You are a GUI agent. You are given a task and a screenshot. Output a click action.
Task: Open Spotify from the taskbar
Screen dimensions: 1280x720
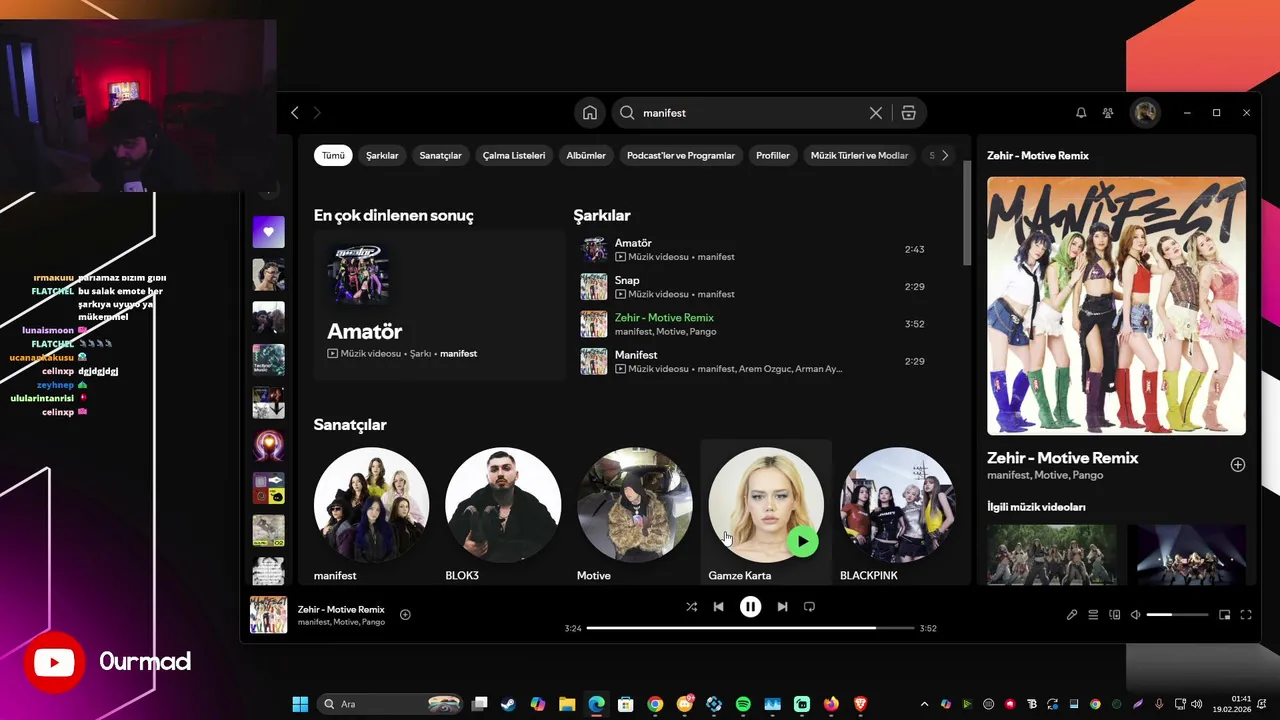[x=743, y=704]
